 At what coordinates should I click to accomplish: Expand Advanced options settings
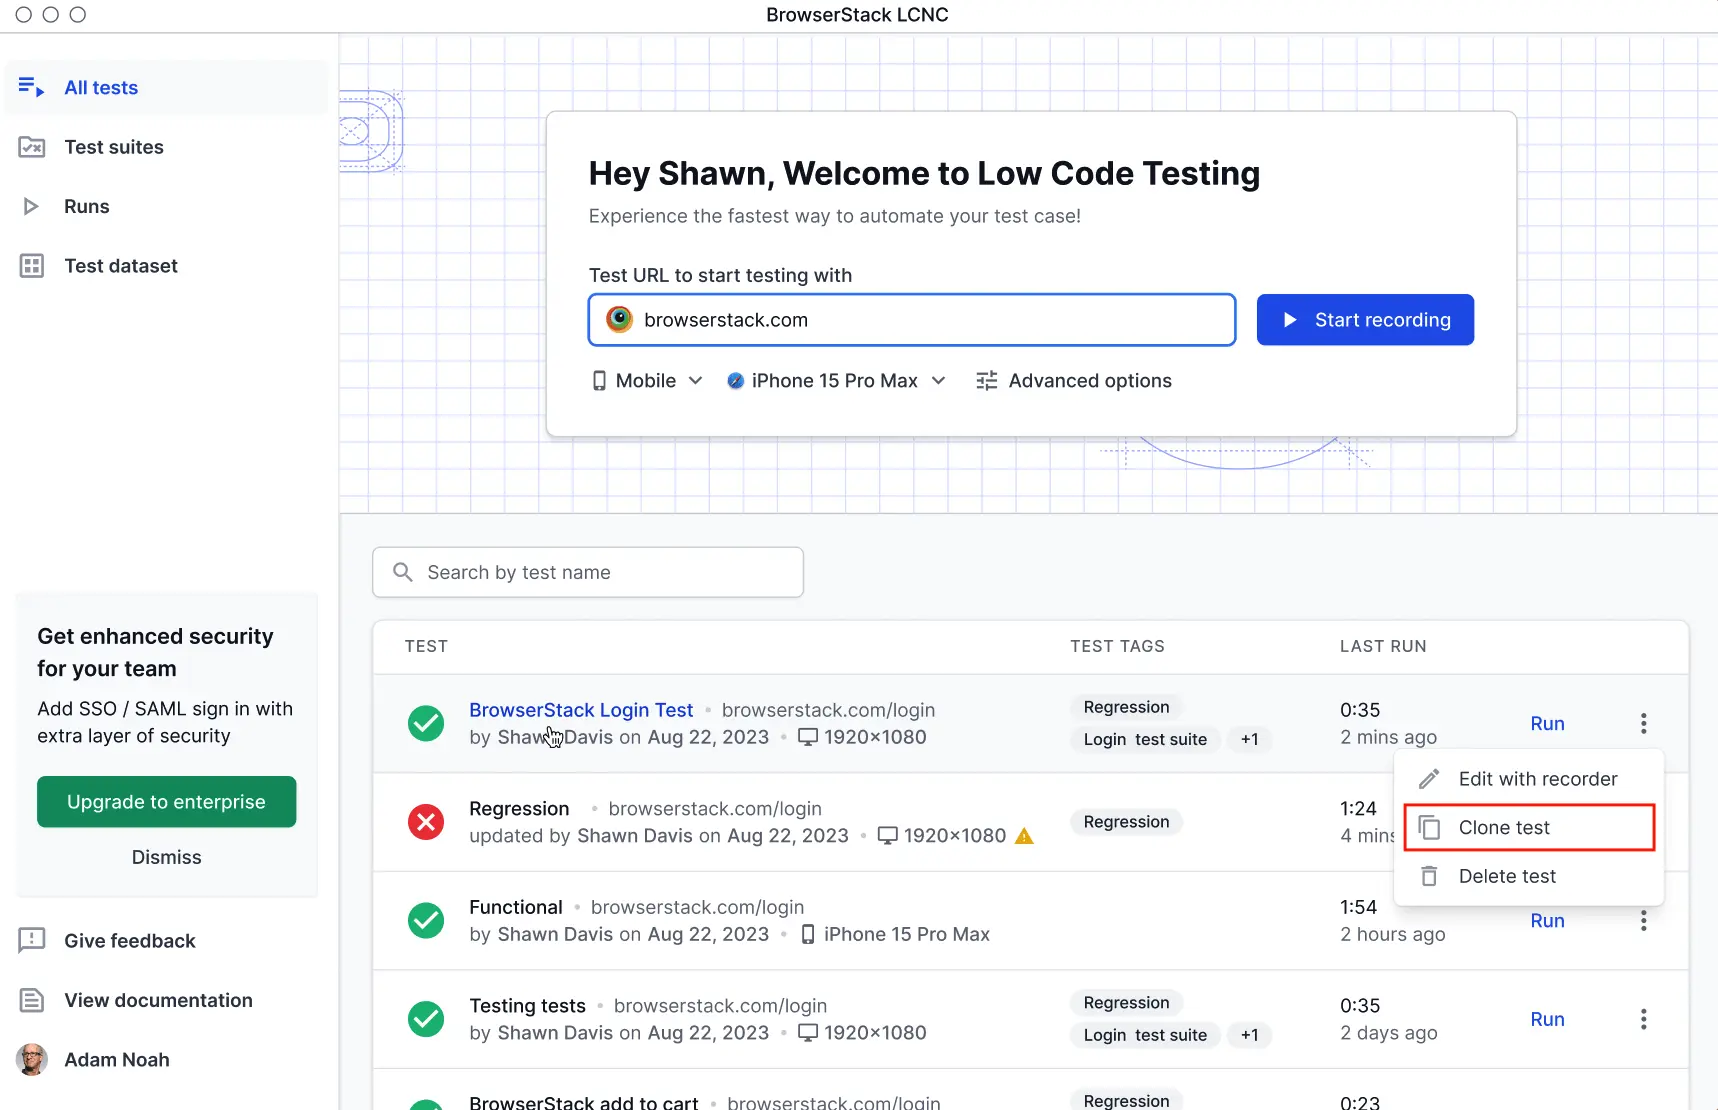pos(1074,381)
